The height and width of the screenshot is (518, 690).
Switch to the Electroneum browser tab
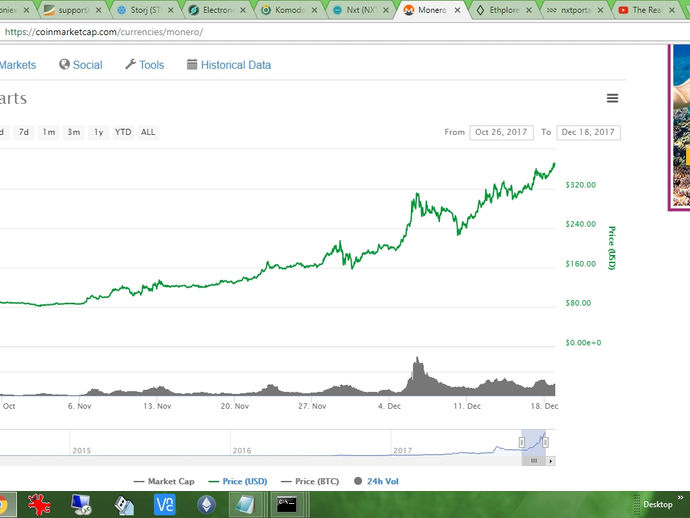(217, 10)
